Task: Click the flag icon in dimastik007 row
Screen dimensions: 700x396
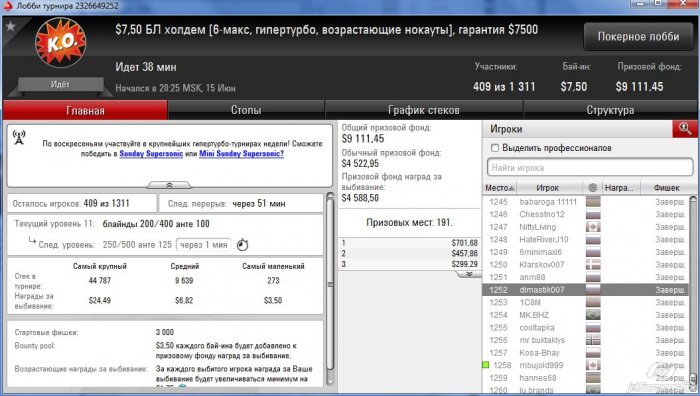Action: (593, 290)
